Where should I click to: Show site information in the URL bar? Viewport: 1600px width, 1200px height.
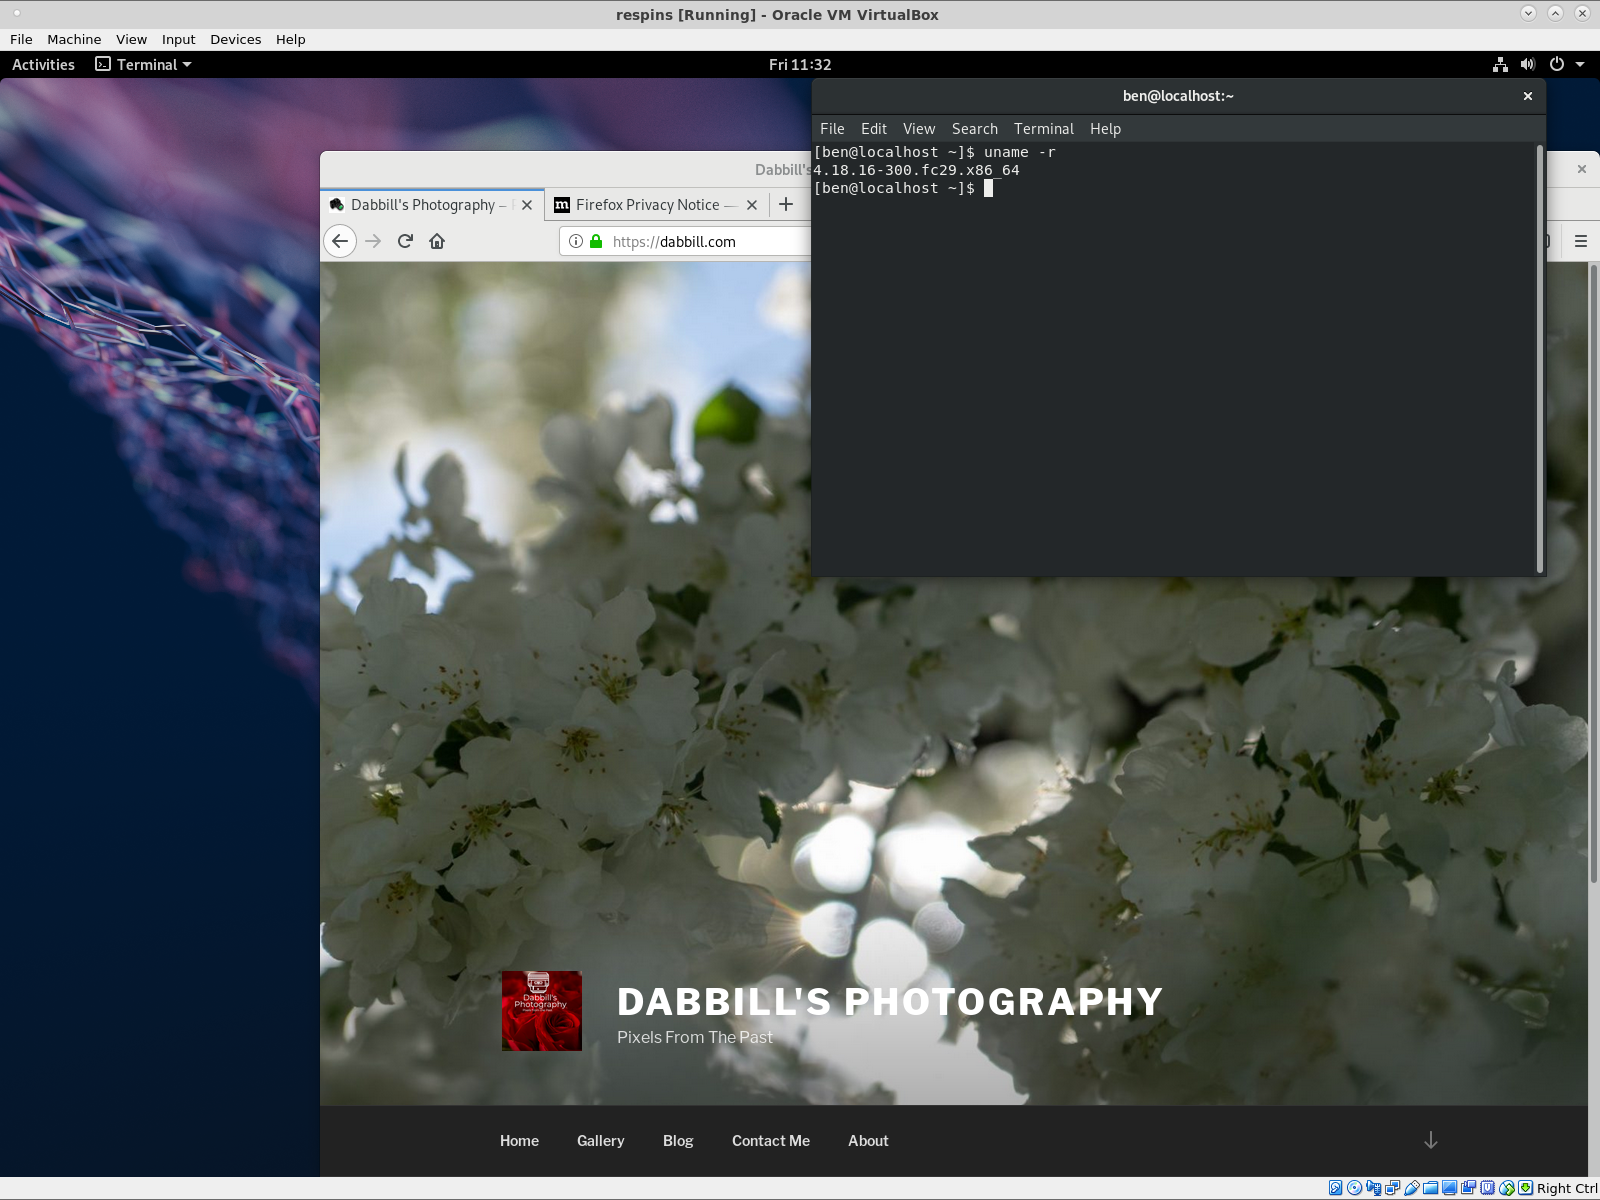point(576,241)
